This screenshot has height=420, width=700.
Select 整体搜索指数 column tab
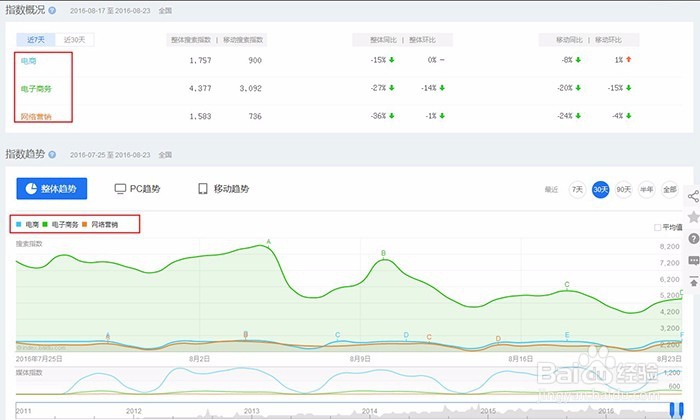191,40
